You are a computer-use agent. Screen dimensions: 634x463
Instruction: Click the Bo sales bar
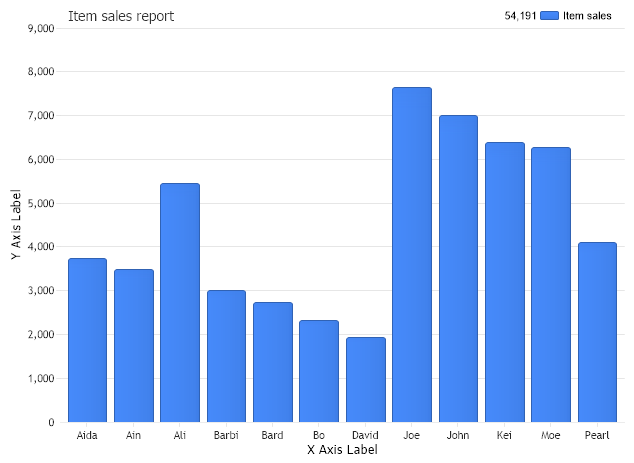click(x=319, y=371)
